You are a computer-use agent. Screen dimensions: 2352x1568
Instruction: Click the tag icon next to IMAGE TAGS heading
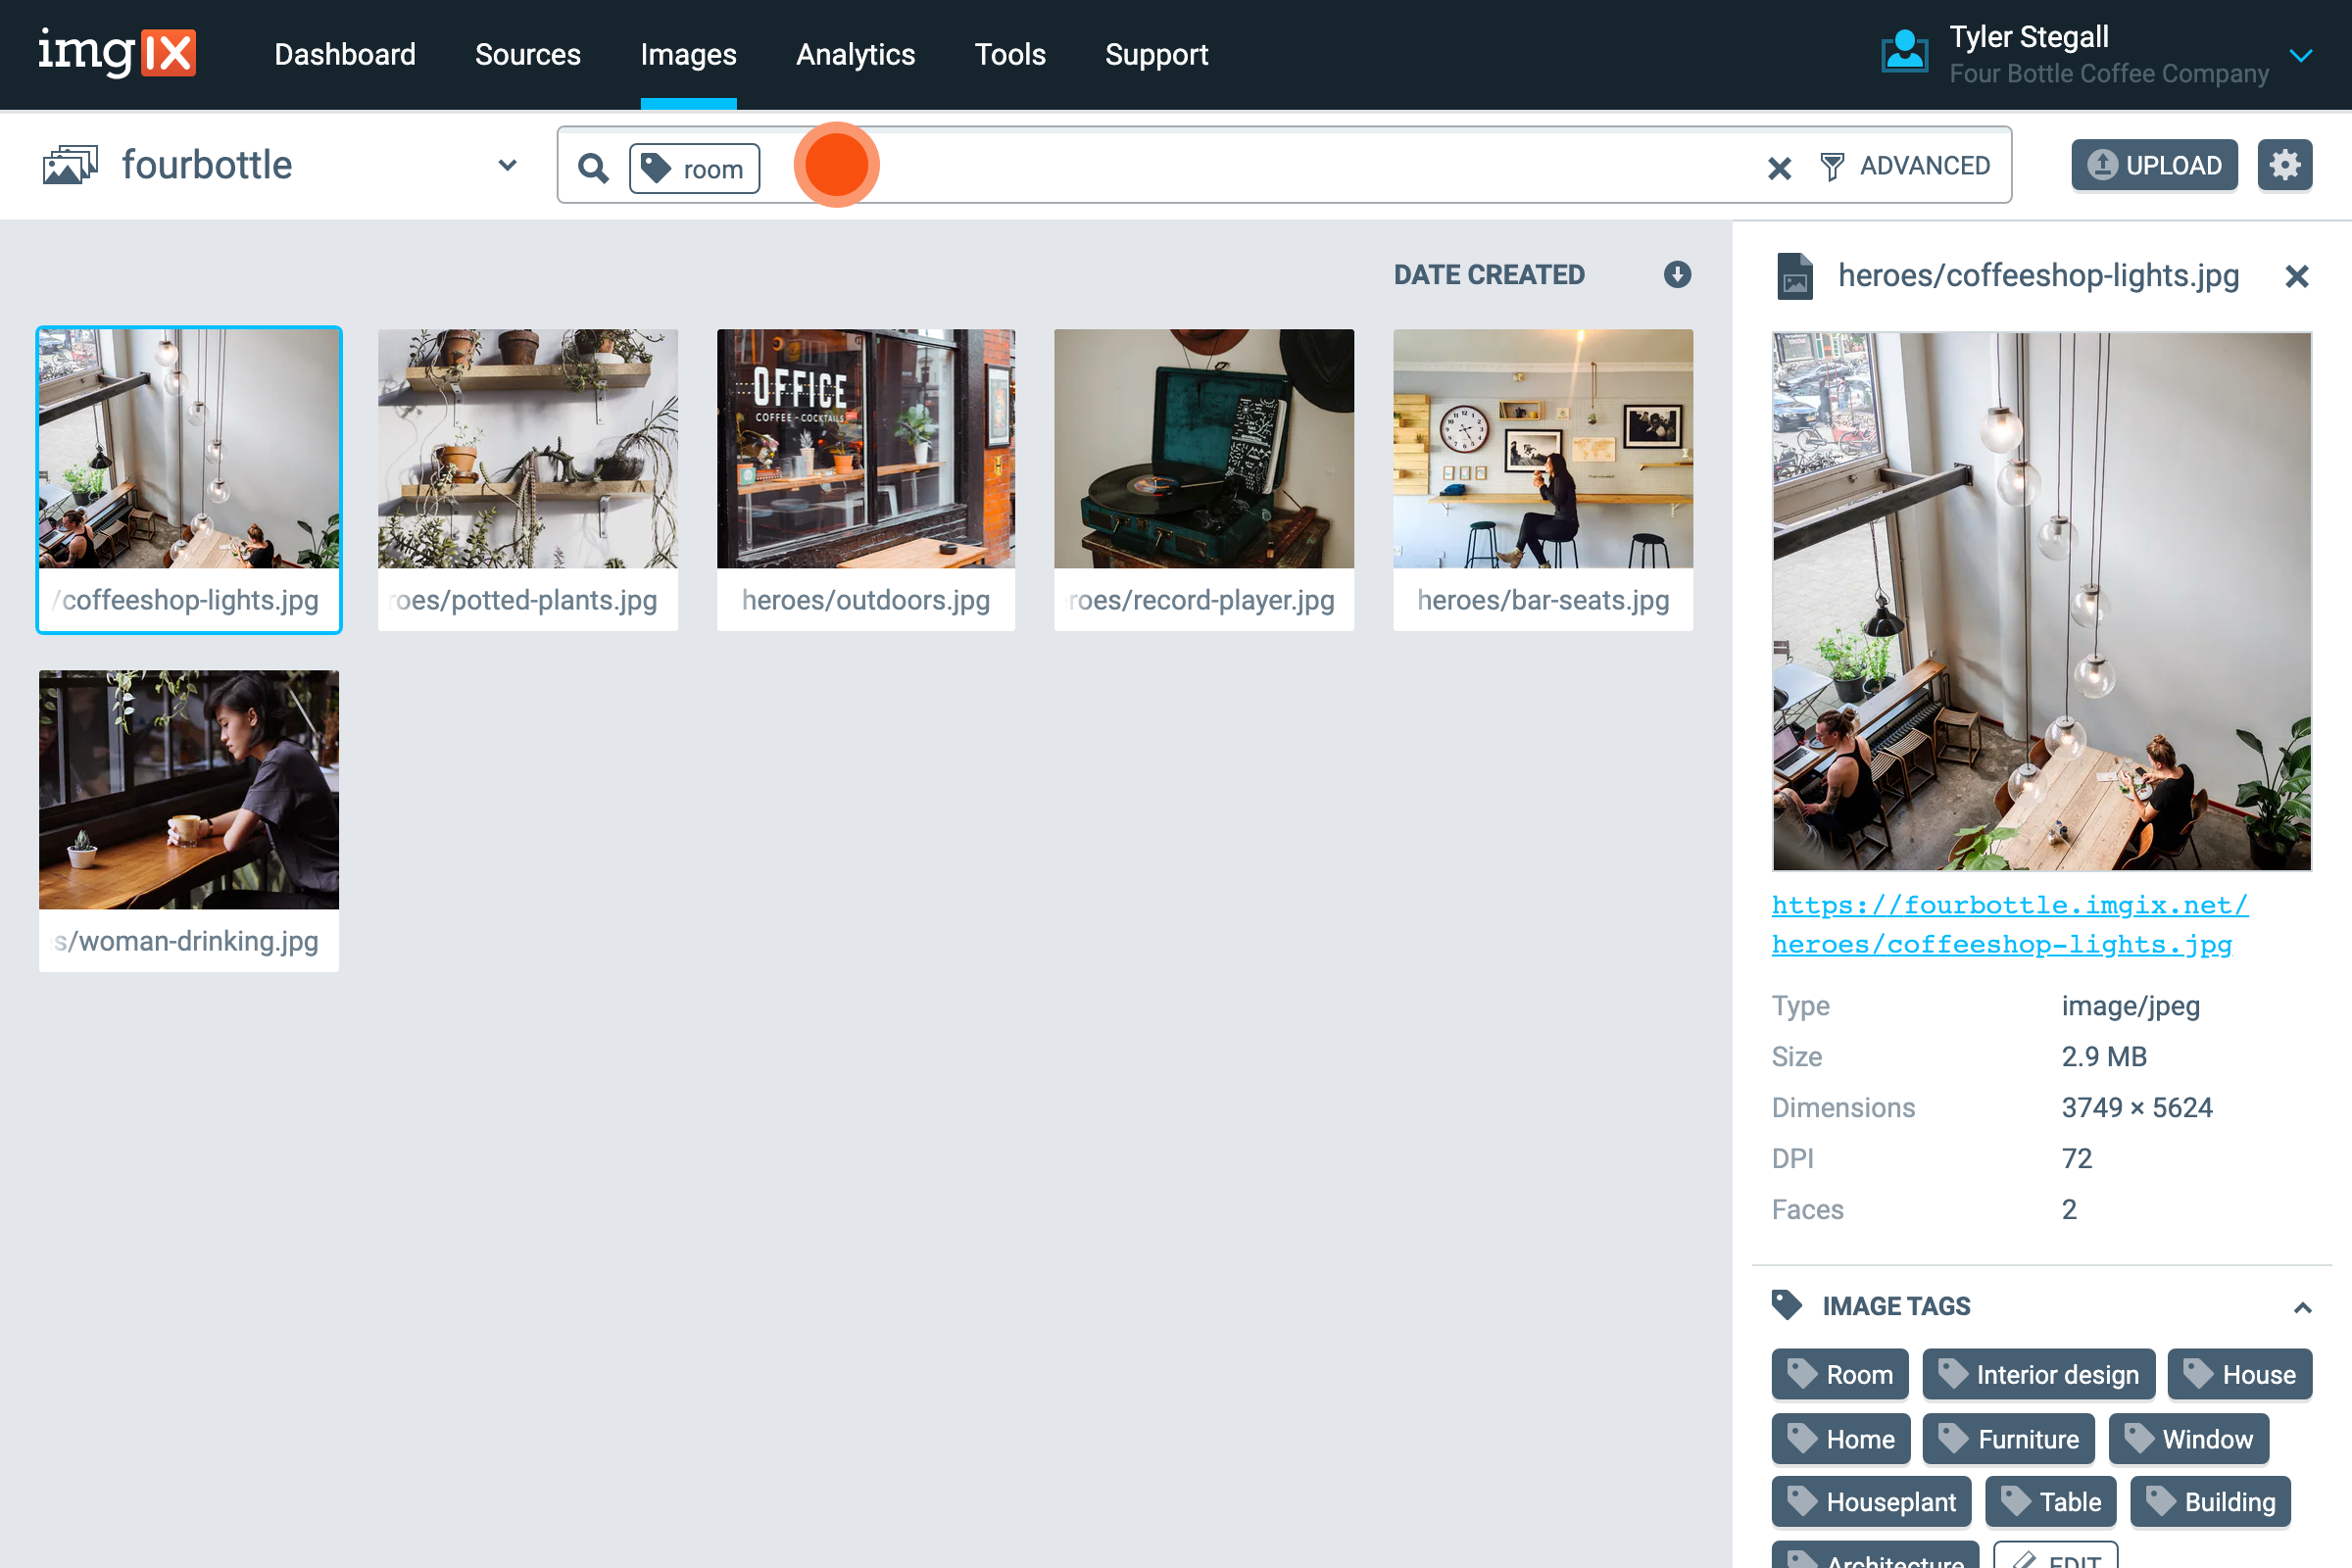click(x=1786, y=1303)
